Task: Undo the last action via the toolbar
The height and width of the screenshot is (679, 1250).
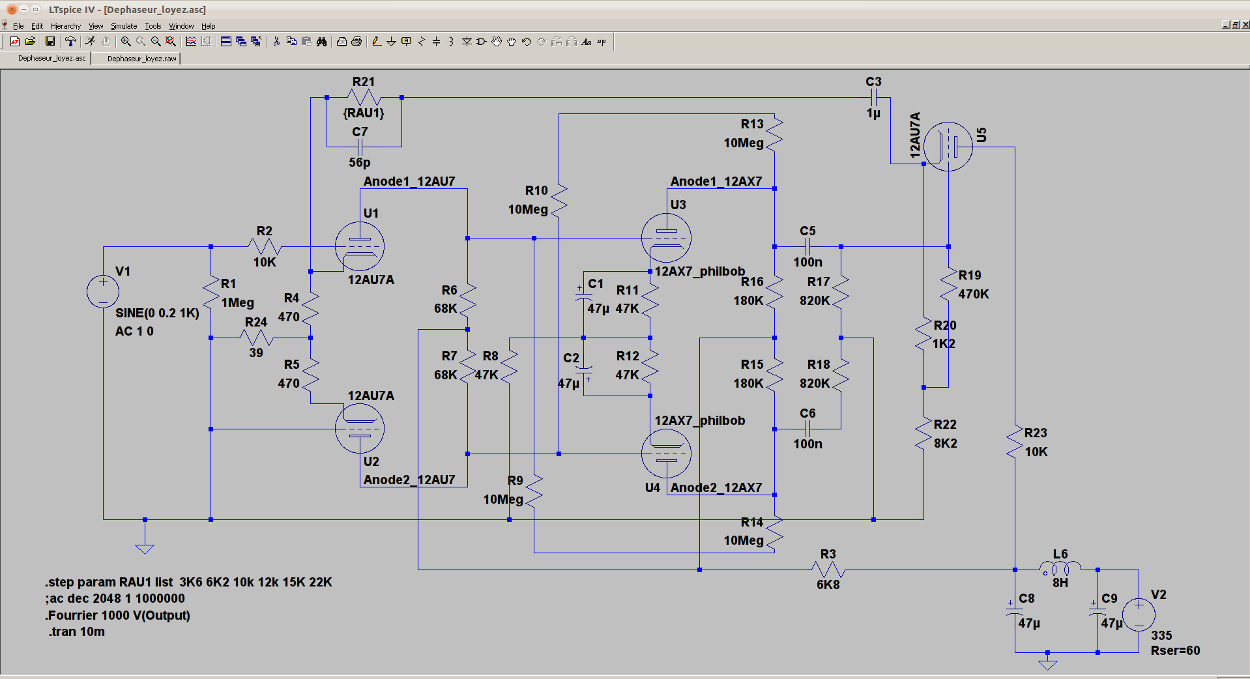Action: (526, 41)
